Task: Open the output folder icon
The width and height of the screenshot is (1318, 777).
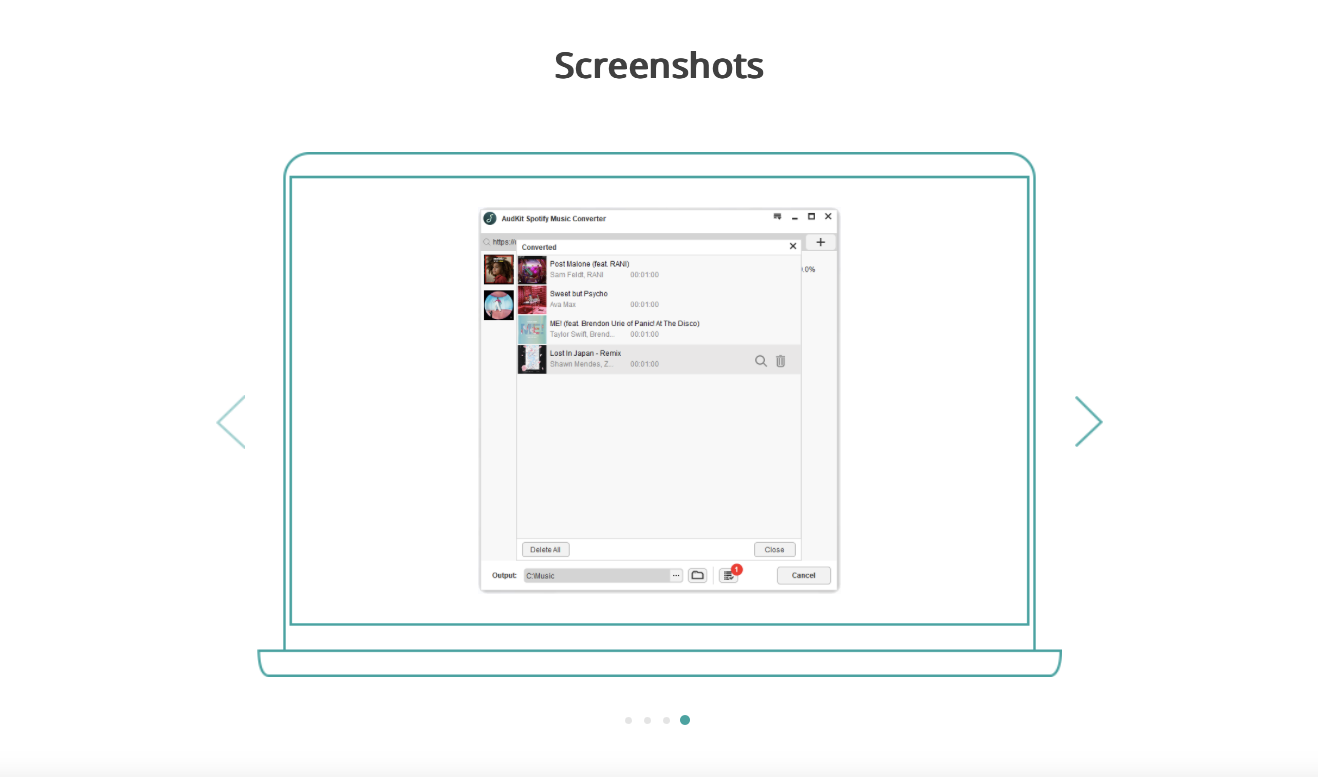Action: [698, 576]
